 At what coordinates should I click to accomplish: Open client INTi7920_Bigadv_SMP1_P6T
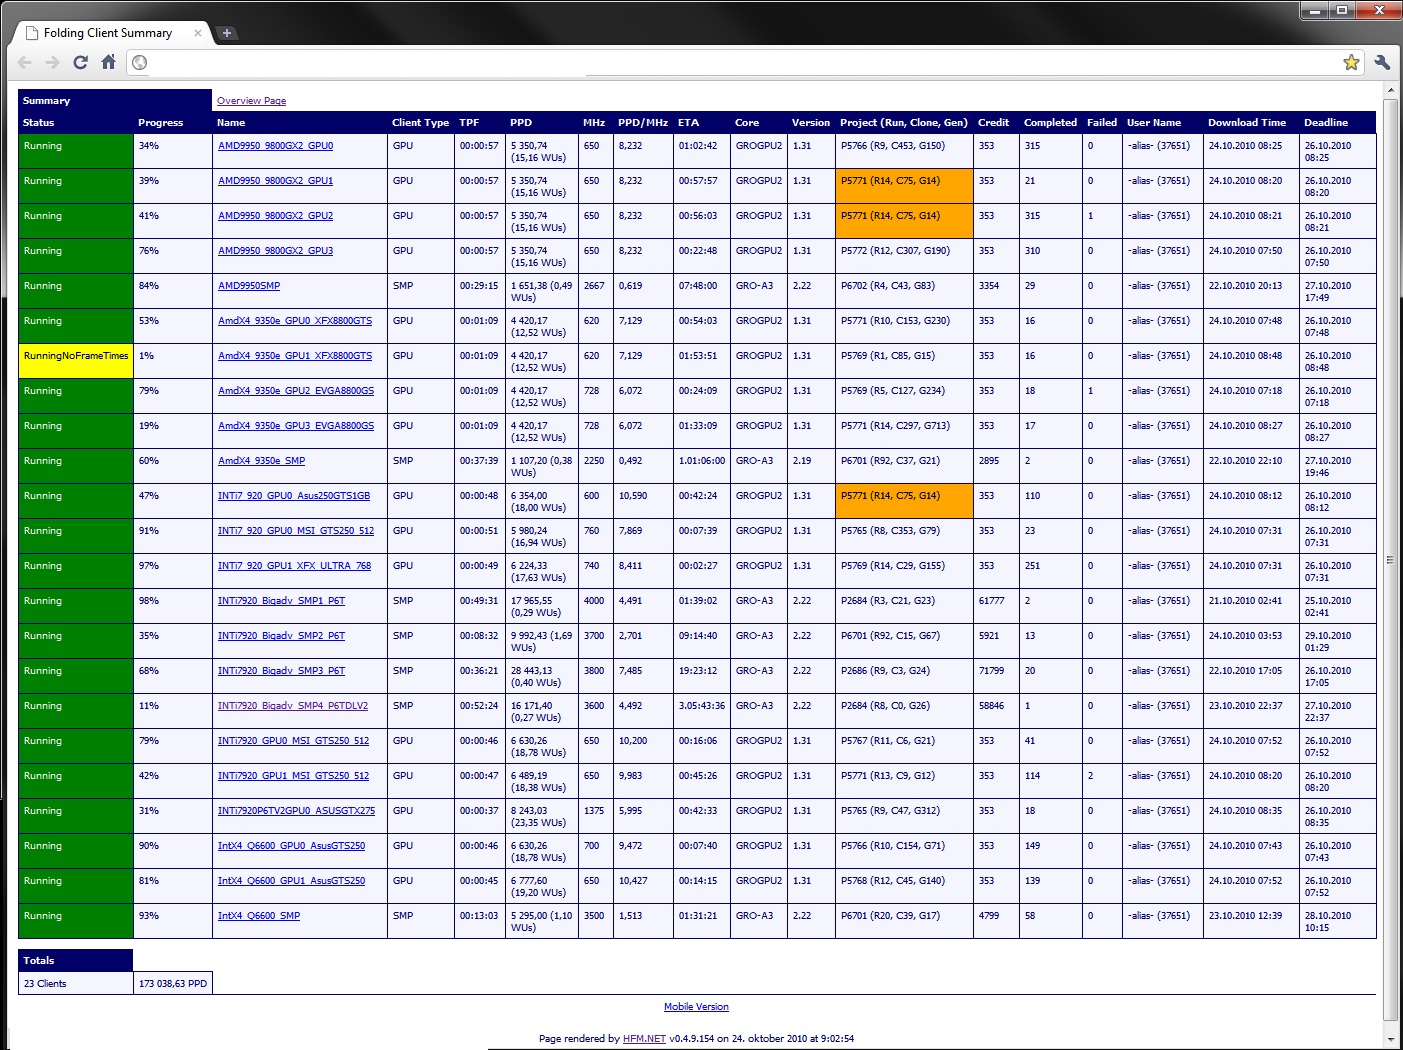point(281,601)
